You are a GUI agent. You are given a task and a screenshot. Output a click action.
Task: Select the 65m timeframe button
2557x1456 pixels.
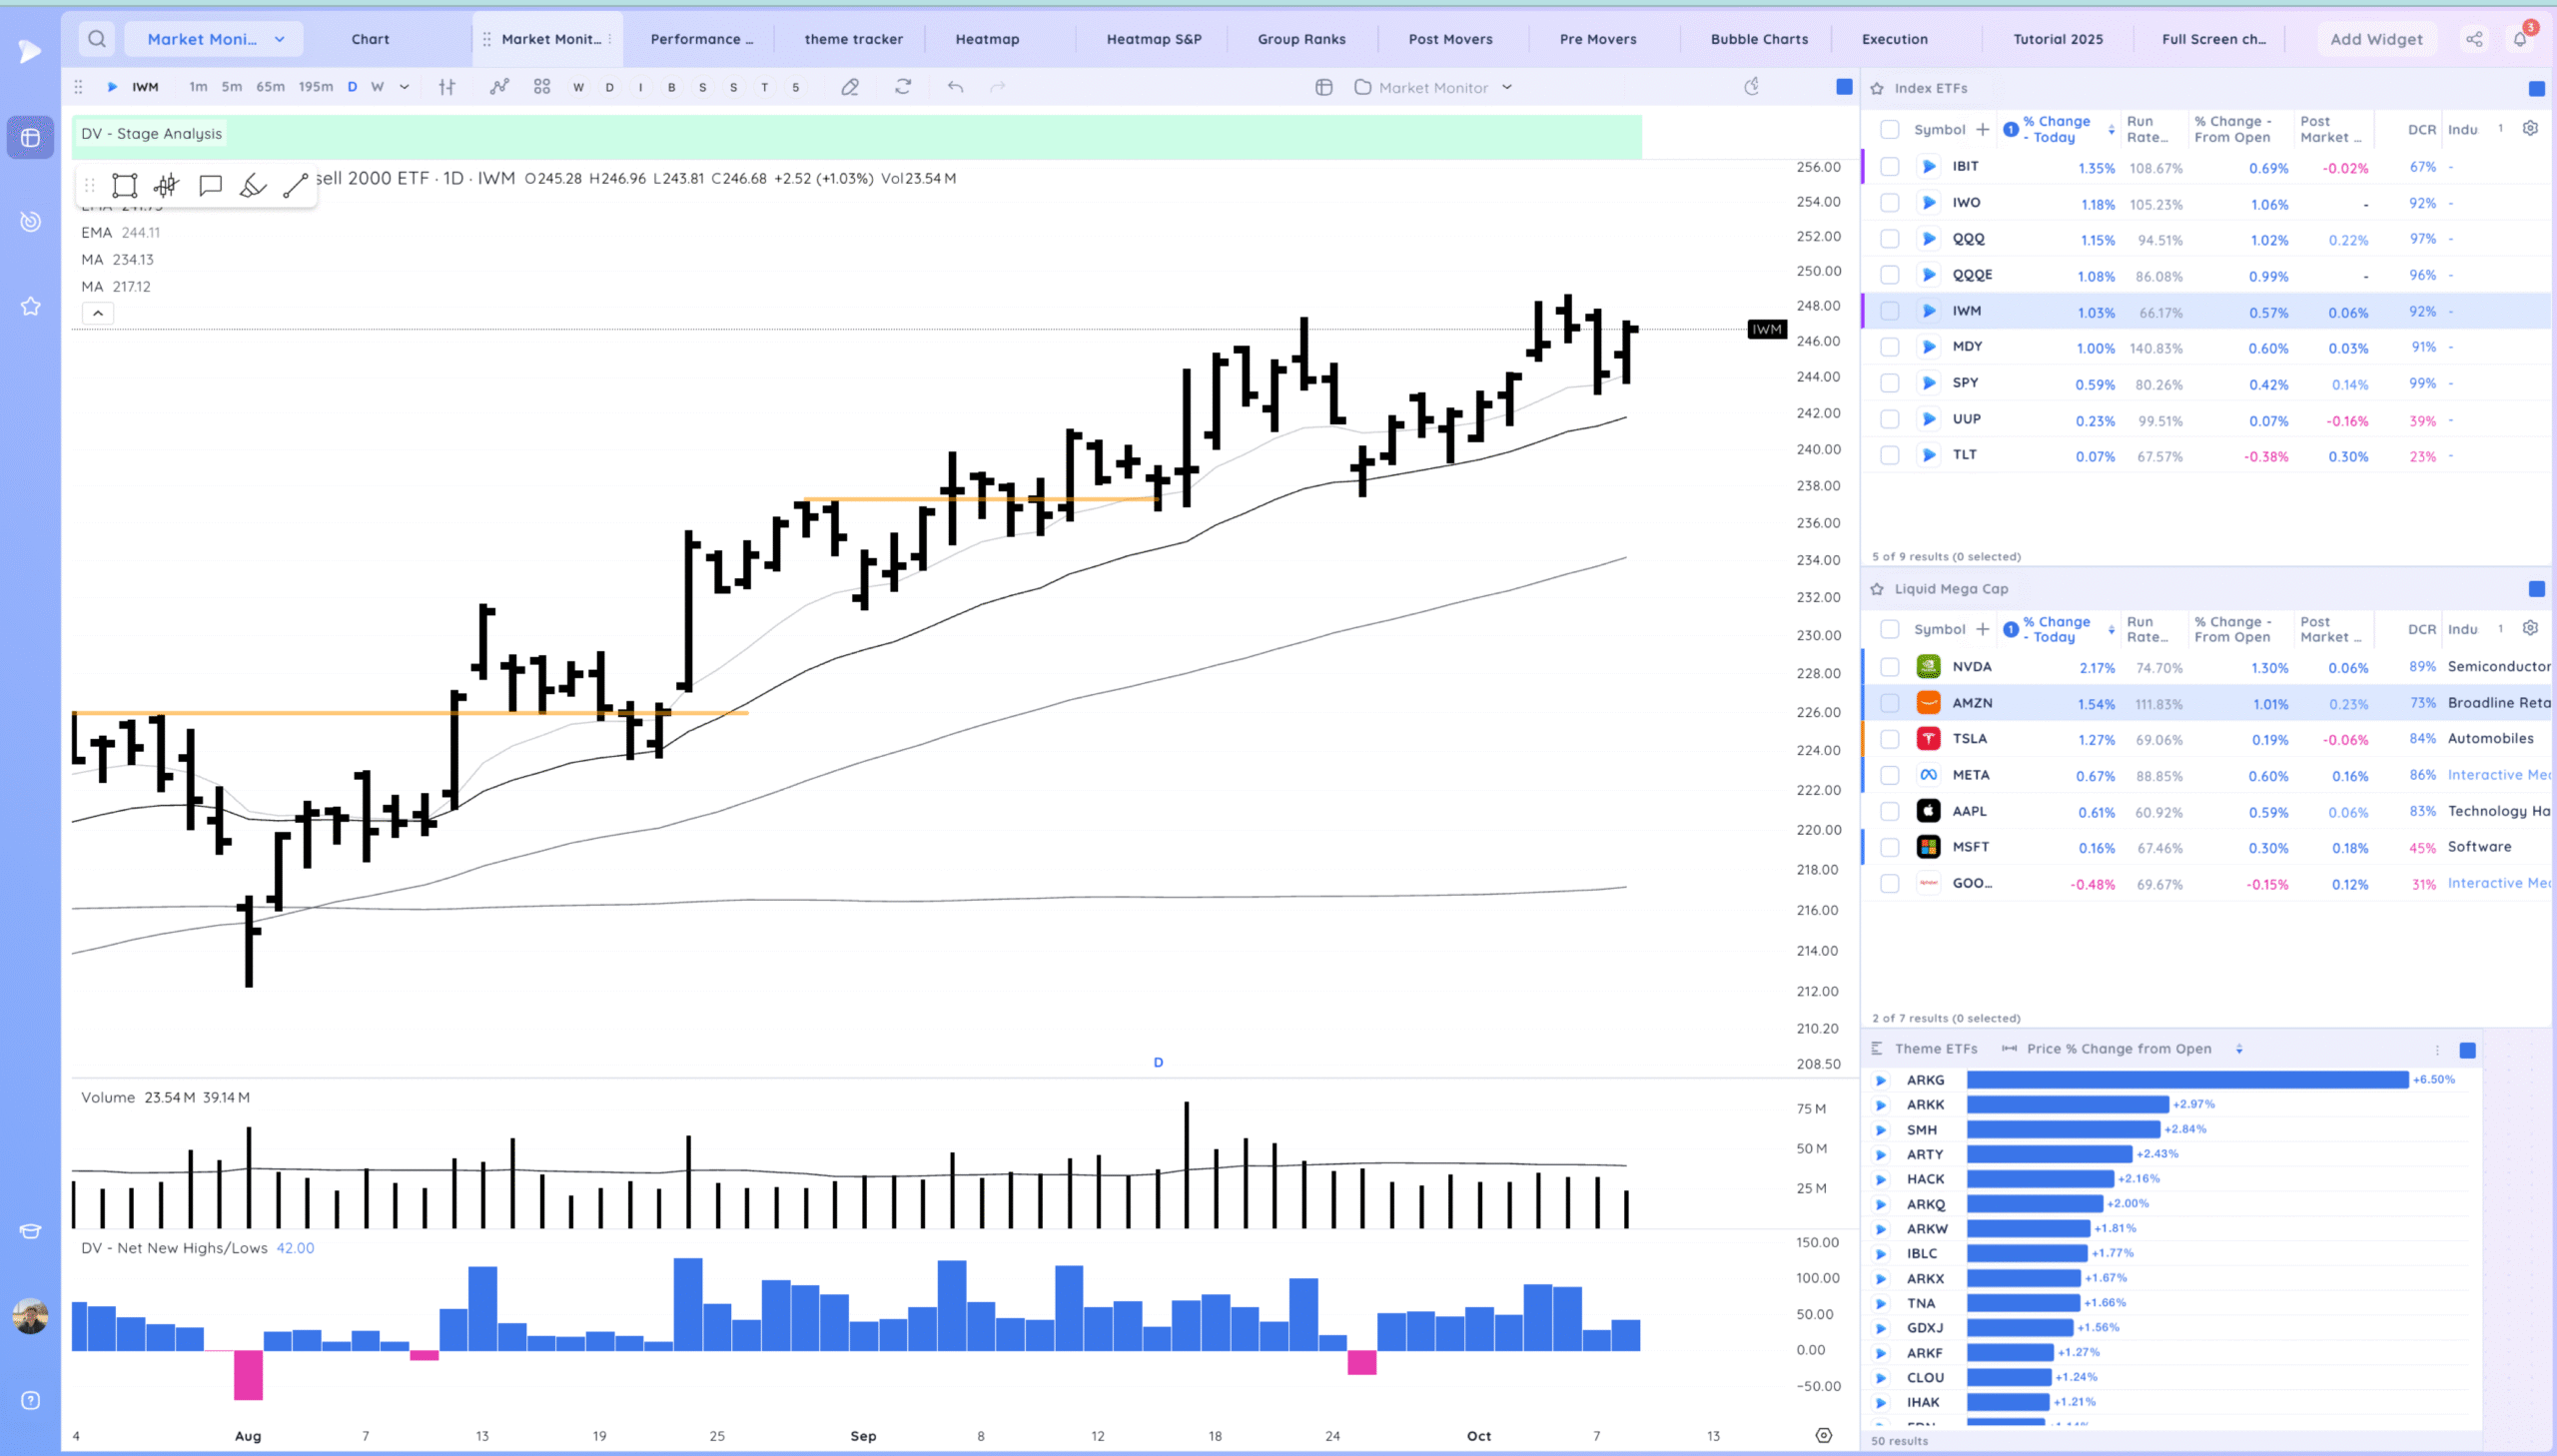tap(270, 87)
